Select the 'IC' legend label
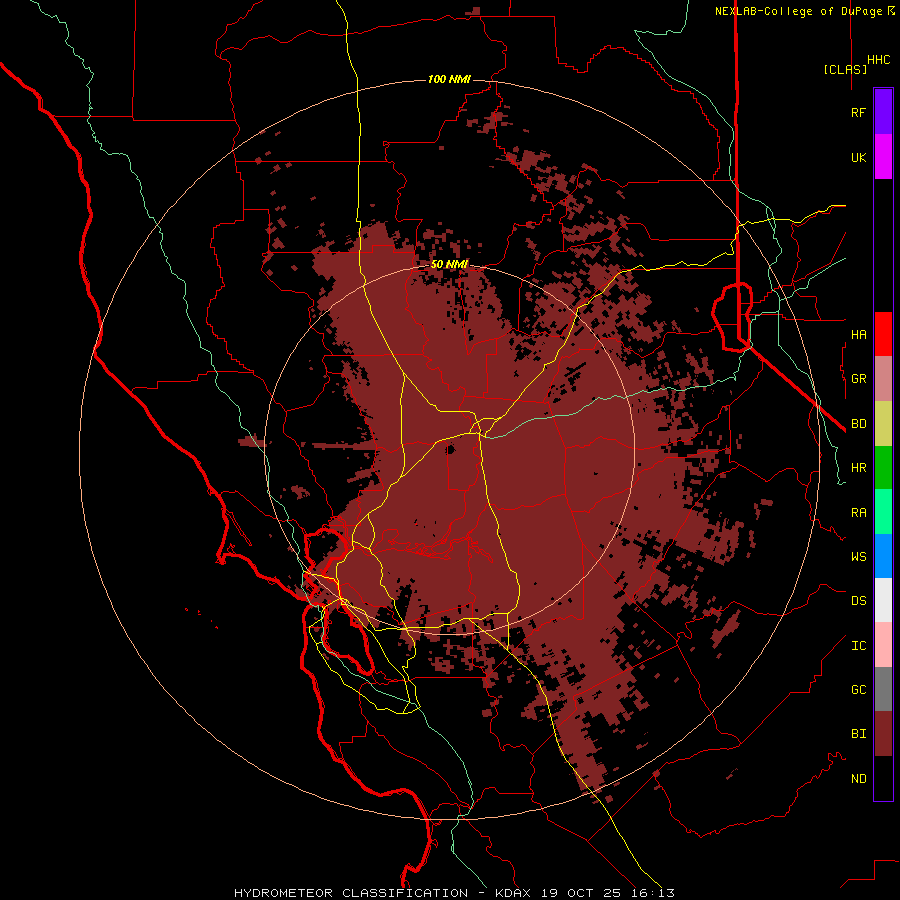The width and height of the screenshot is (900, 900). pyautogui.click(x=858, y=646)
